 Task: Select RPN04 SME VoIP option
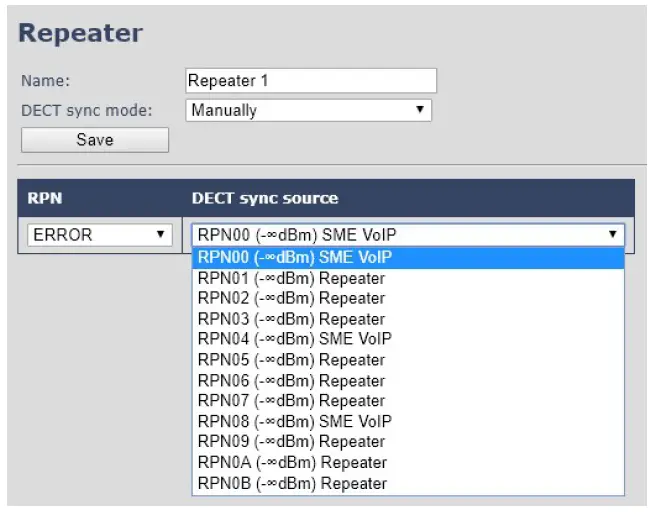(x=408, y=339)
